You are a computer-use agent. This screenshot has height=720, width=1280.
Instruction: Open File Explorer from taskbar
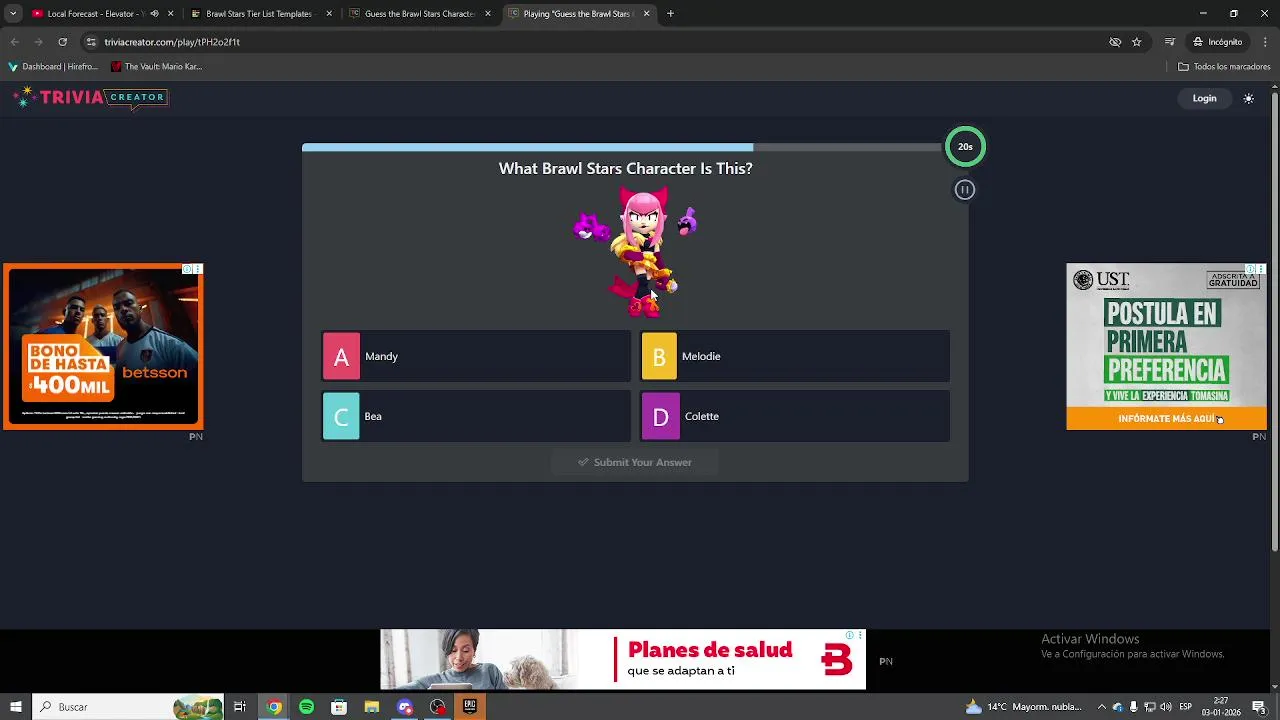(x=372, y=707)
